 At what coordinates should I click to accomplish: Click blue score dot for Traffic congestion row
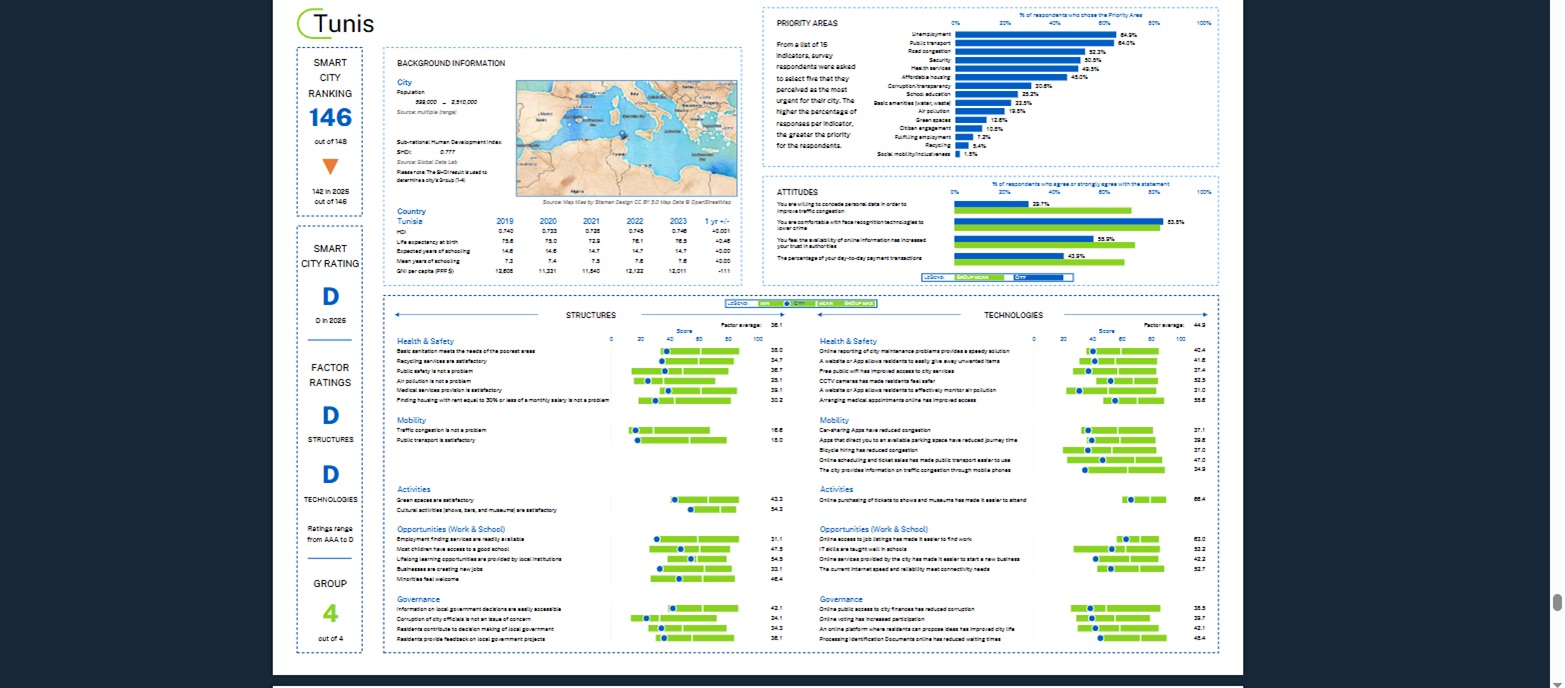coord(635,430)
